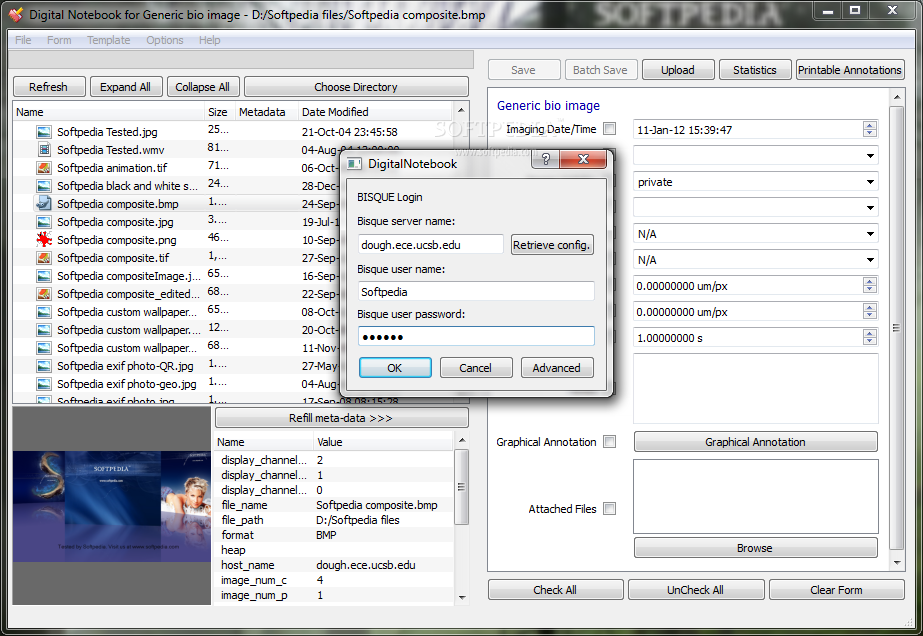
Task: Click Check All button
Action: click(555, 589)
